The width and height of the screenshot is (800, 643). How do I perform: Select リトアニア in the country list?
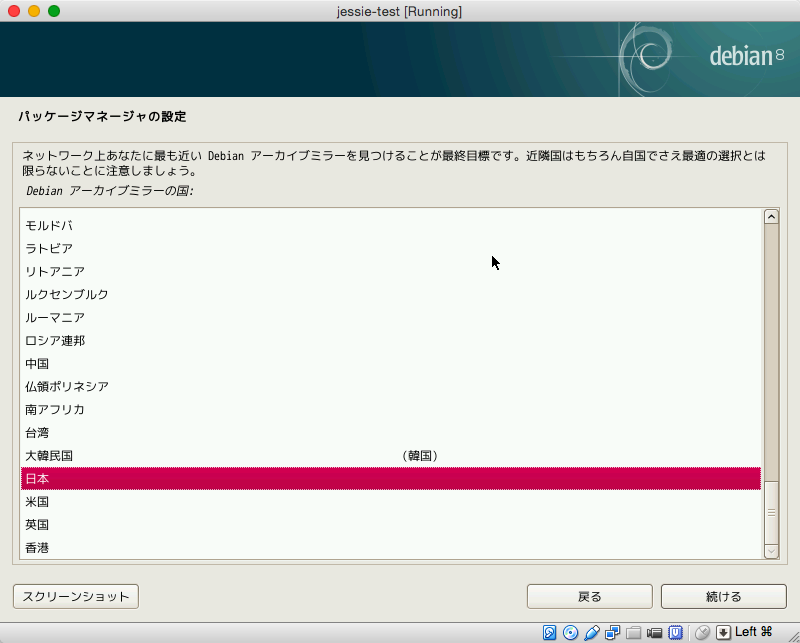[391, 271]
